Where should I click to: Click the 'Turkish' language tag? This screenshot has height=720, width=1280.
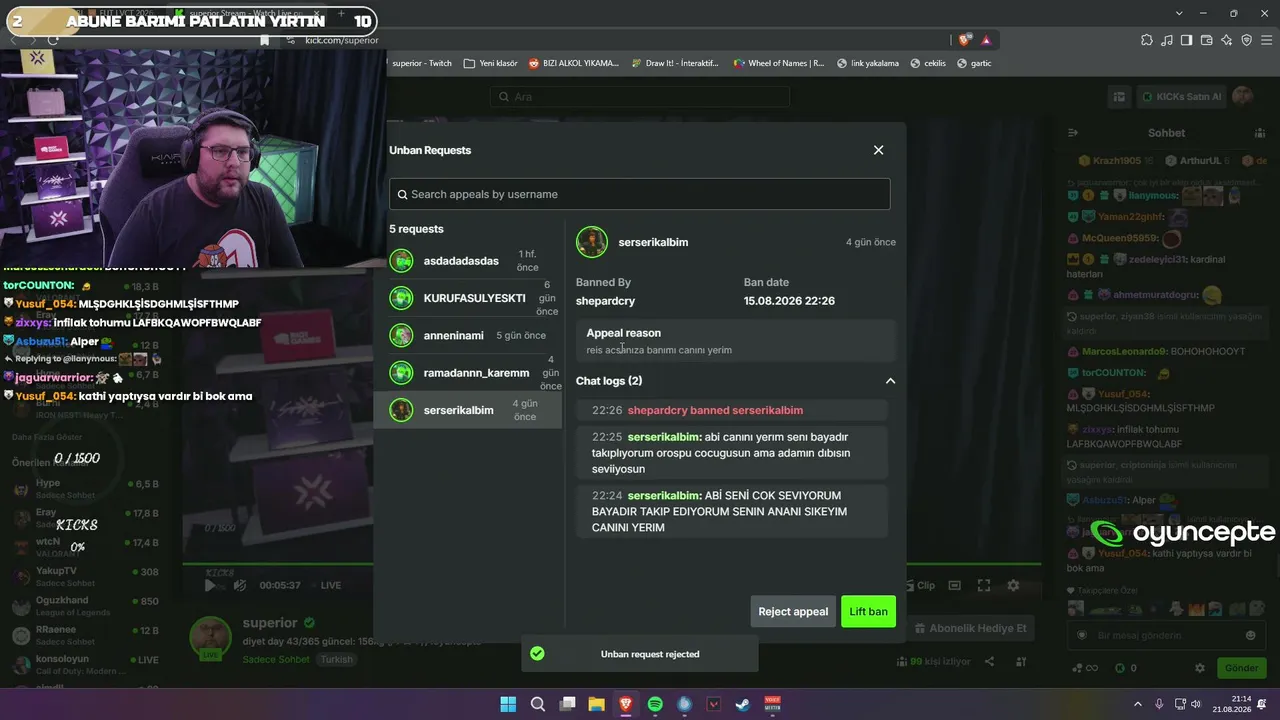337,660
